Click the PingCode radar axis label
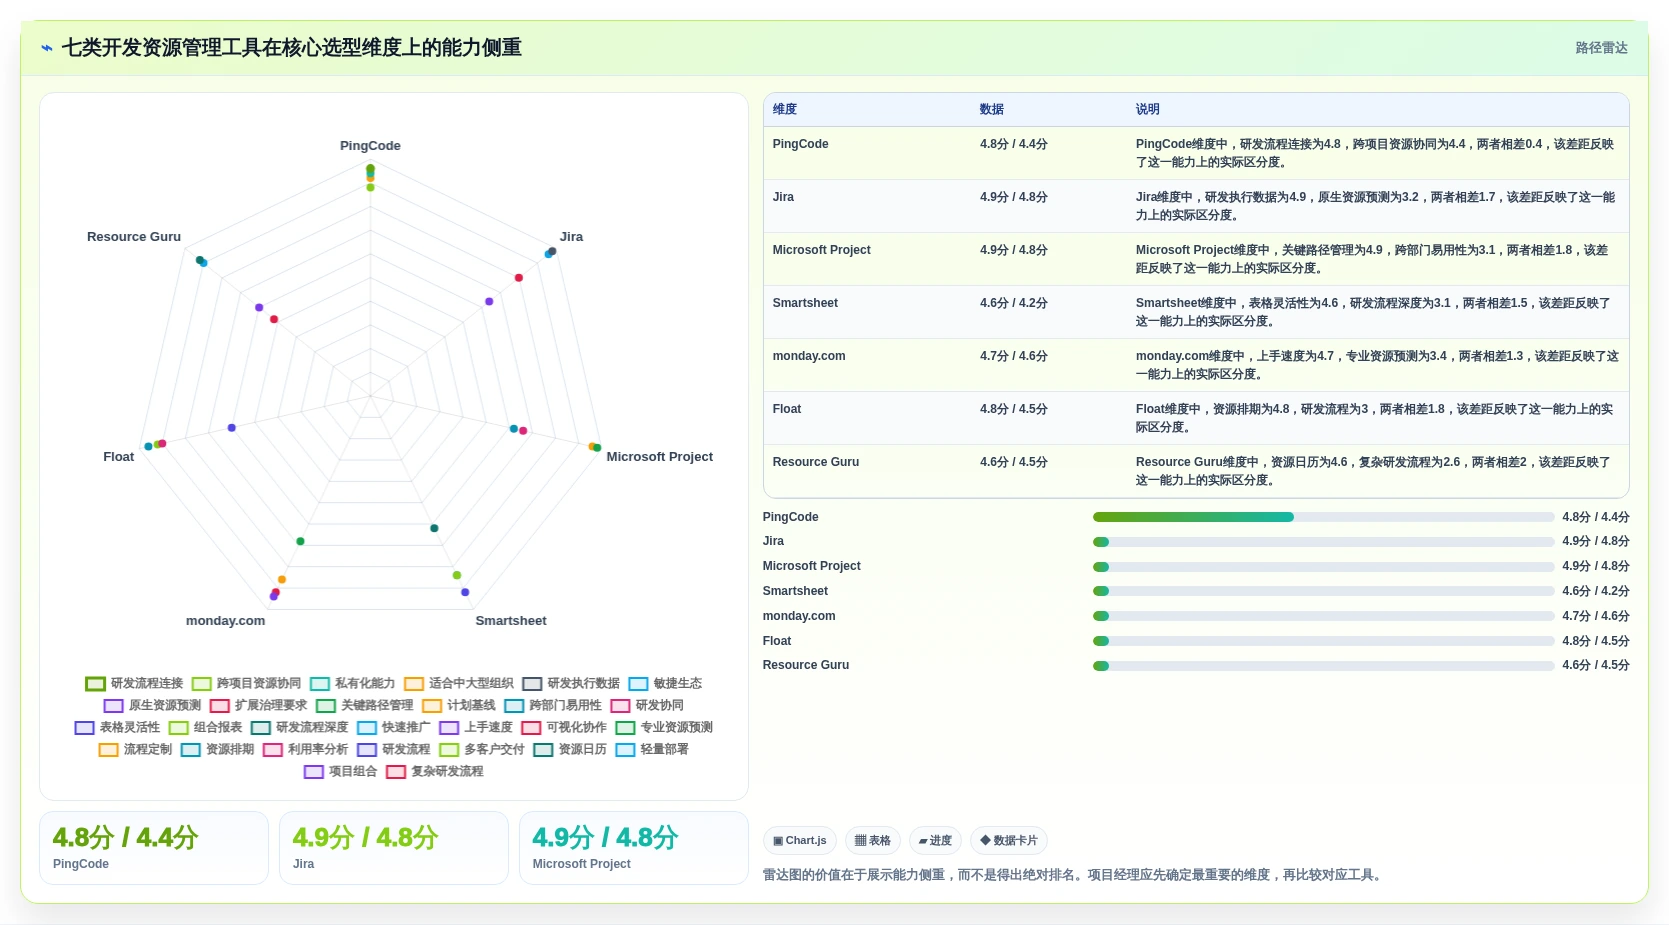The image size is (1669, 925). [370, 146]
